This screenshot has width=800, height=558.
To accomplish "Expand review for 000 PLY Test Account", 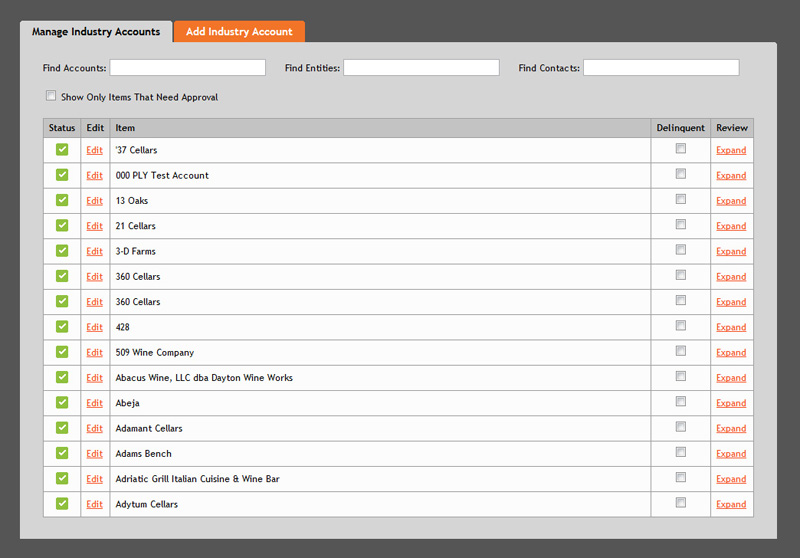I will [731, 175].
